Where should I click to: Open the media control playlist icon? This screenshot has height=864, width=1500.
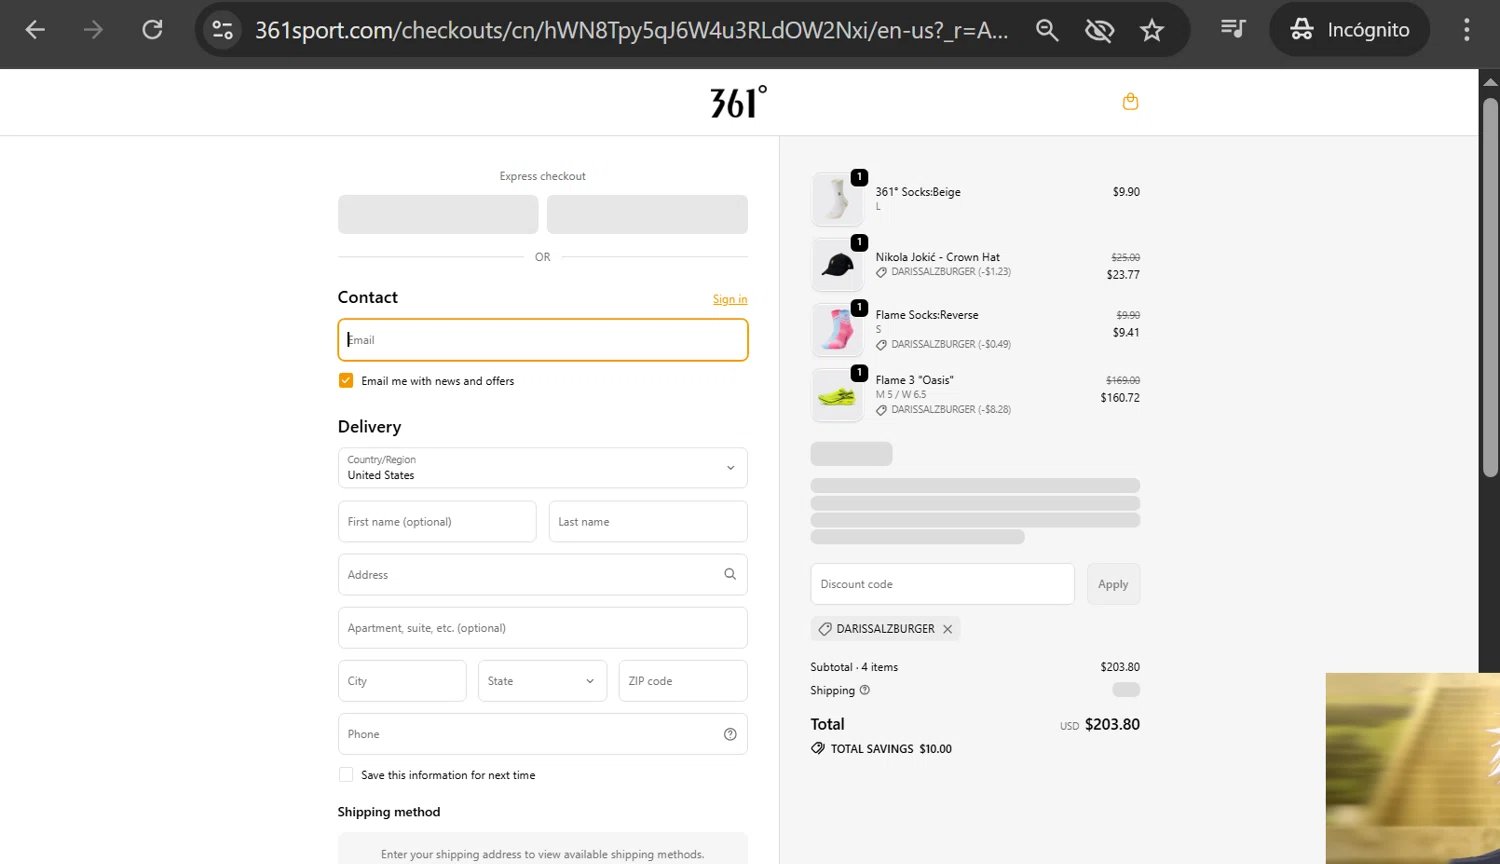(1233, 30)
